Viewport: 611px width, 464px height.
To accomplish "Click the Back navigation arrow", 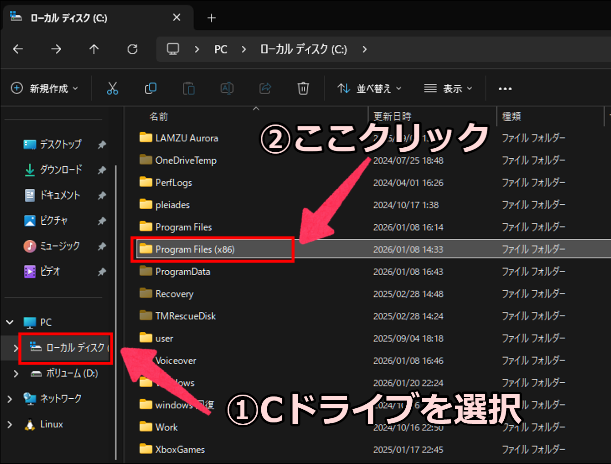I will click(18, 49).
